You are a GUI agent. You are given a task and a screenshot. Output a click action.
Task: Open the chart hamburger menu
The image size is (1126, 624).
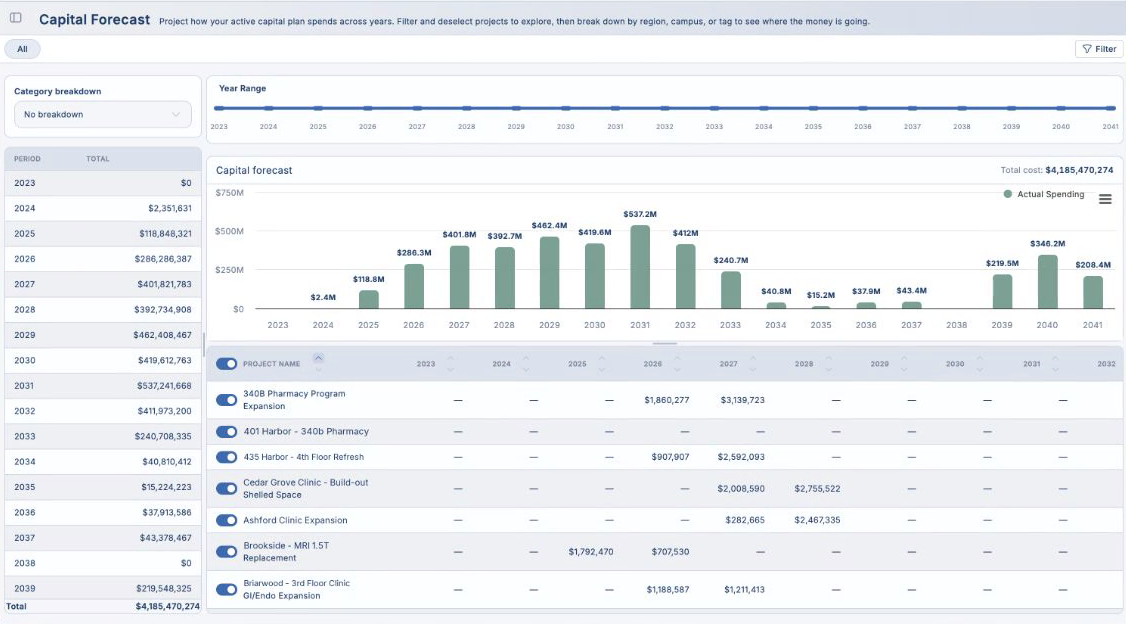click(1105, 199)
